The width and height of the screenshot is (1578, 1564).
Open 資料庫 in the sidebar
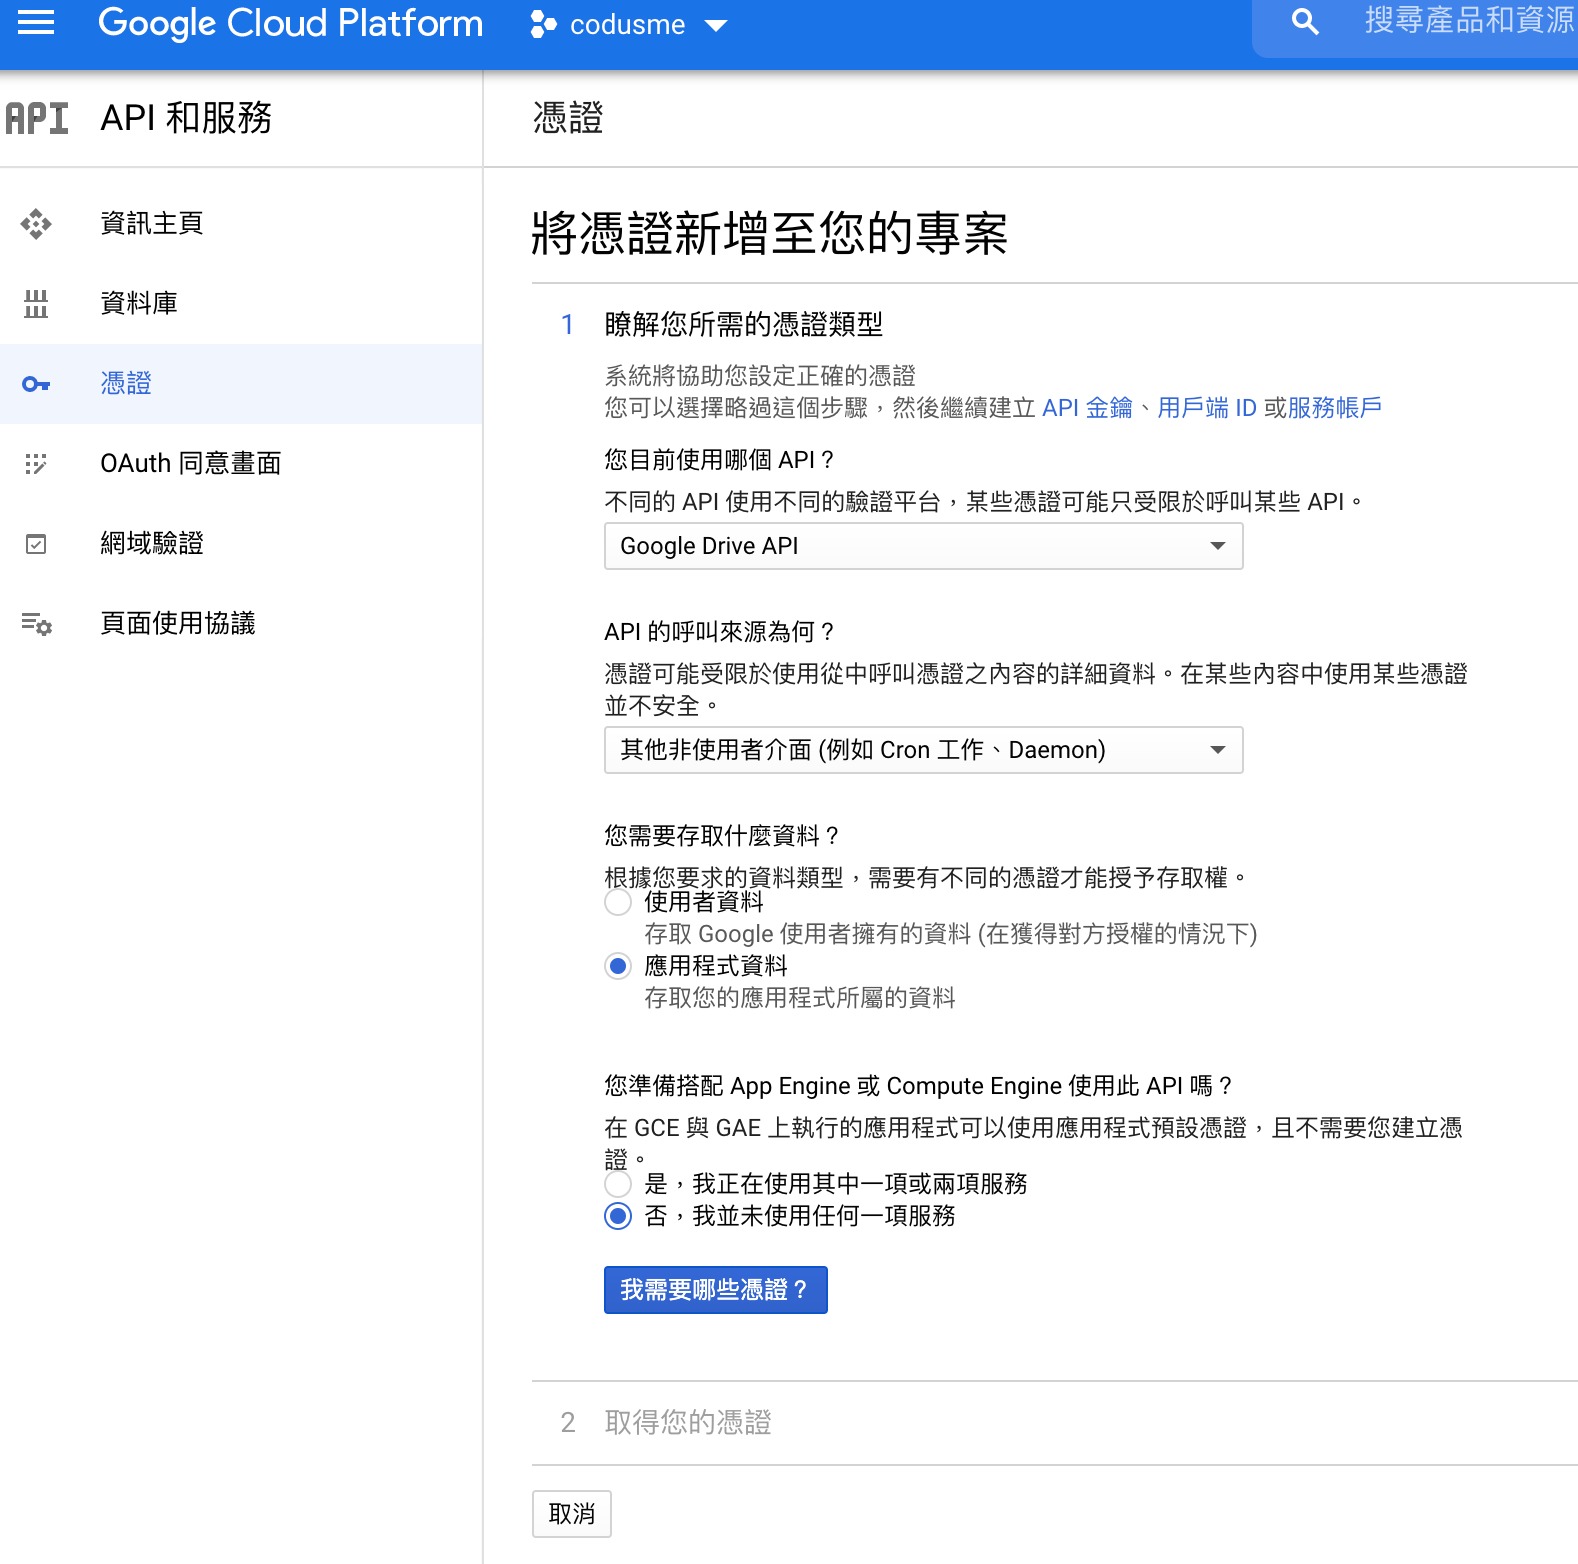(x=241, y=304)
